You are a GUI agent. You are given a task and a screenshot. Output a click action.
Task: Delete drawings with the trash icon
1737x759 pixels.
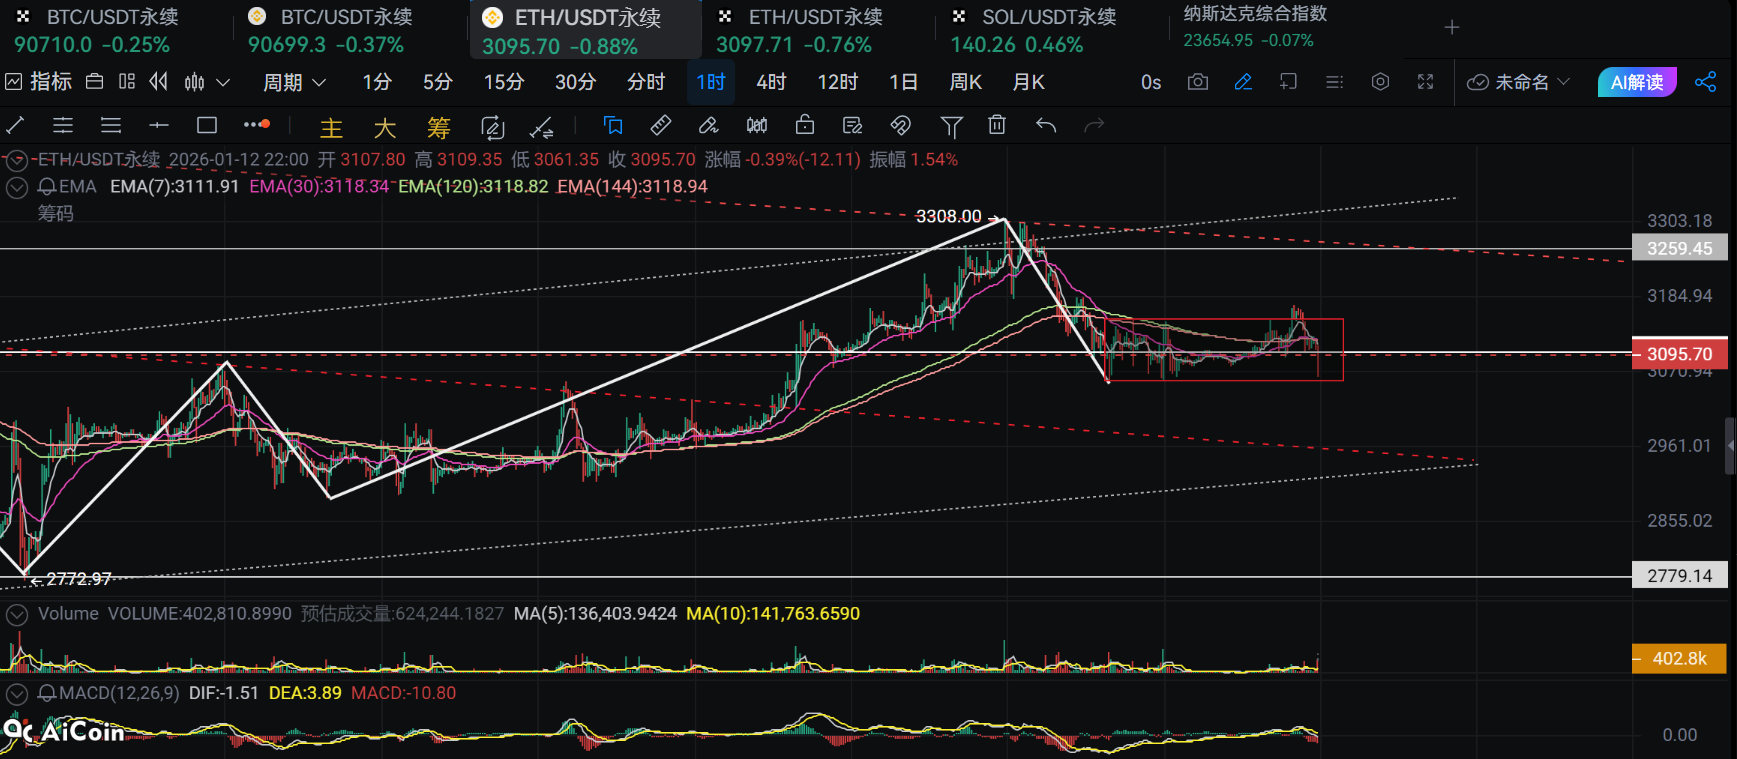[997, 125]
